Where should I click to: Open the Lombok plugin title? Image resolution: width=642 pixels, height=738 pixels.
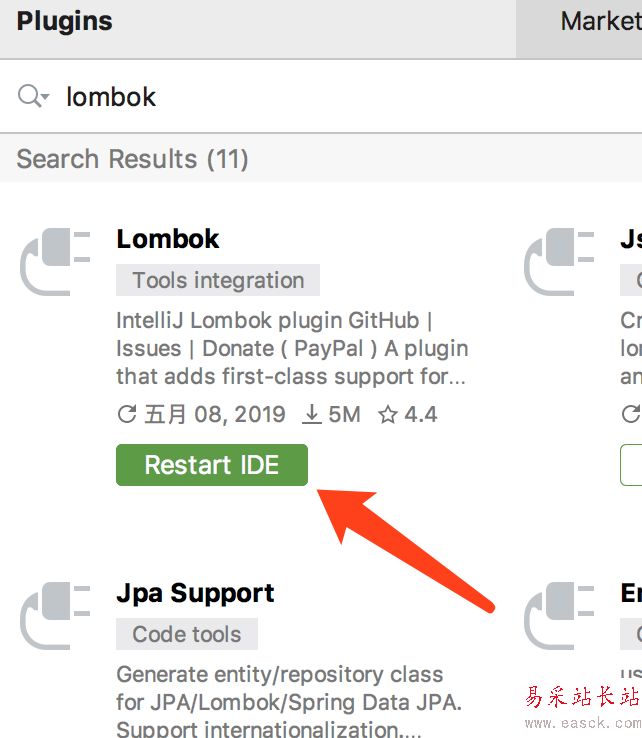[x=168, y=239]
